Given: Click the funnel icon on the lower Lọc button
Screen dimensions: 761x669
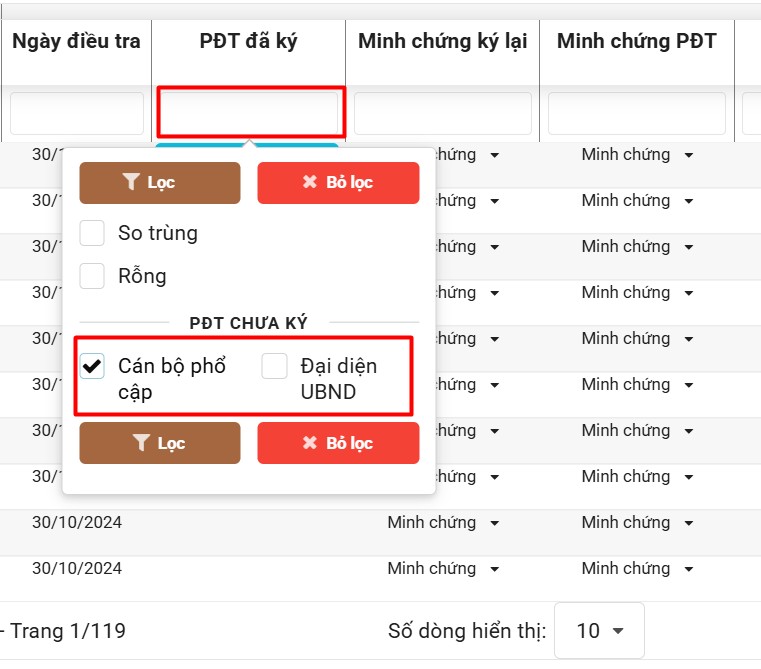Looking at the screenshot, I should coord(141,443).
